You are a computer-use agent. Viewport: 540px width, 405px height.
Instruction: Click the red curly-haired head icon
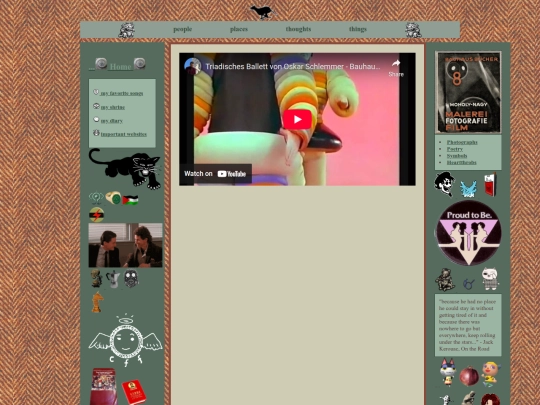click(x=490, y=399)
